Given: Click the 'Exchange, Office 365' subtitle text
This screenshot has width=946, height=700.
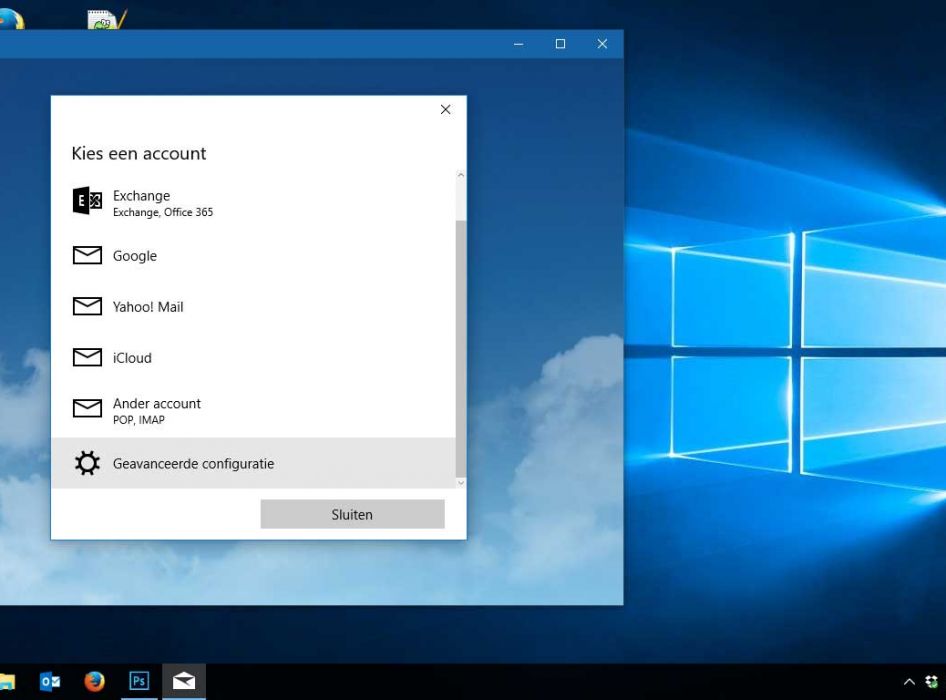Looking at the screenshot, I should [163, 212].
